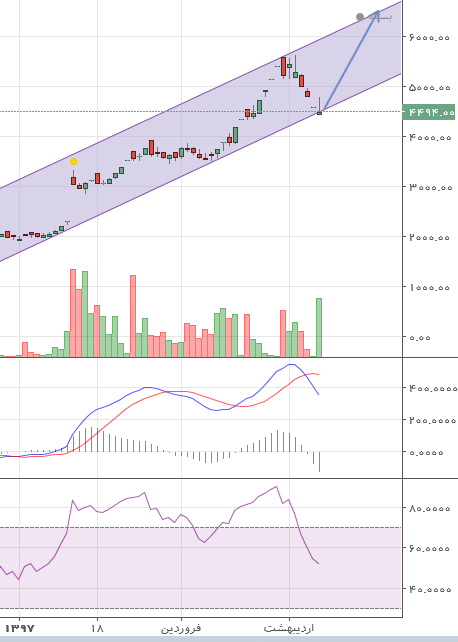
Task: Select the 18 date label
Action: (x=97, y=628)
